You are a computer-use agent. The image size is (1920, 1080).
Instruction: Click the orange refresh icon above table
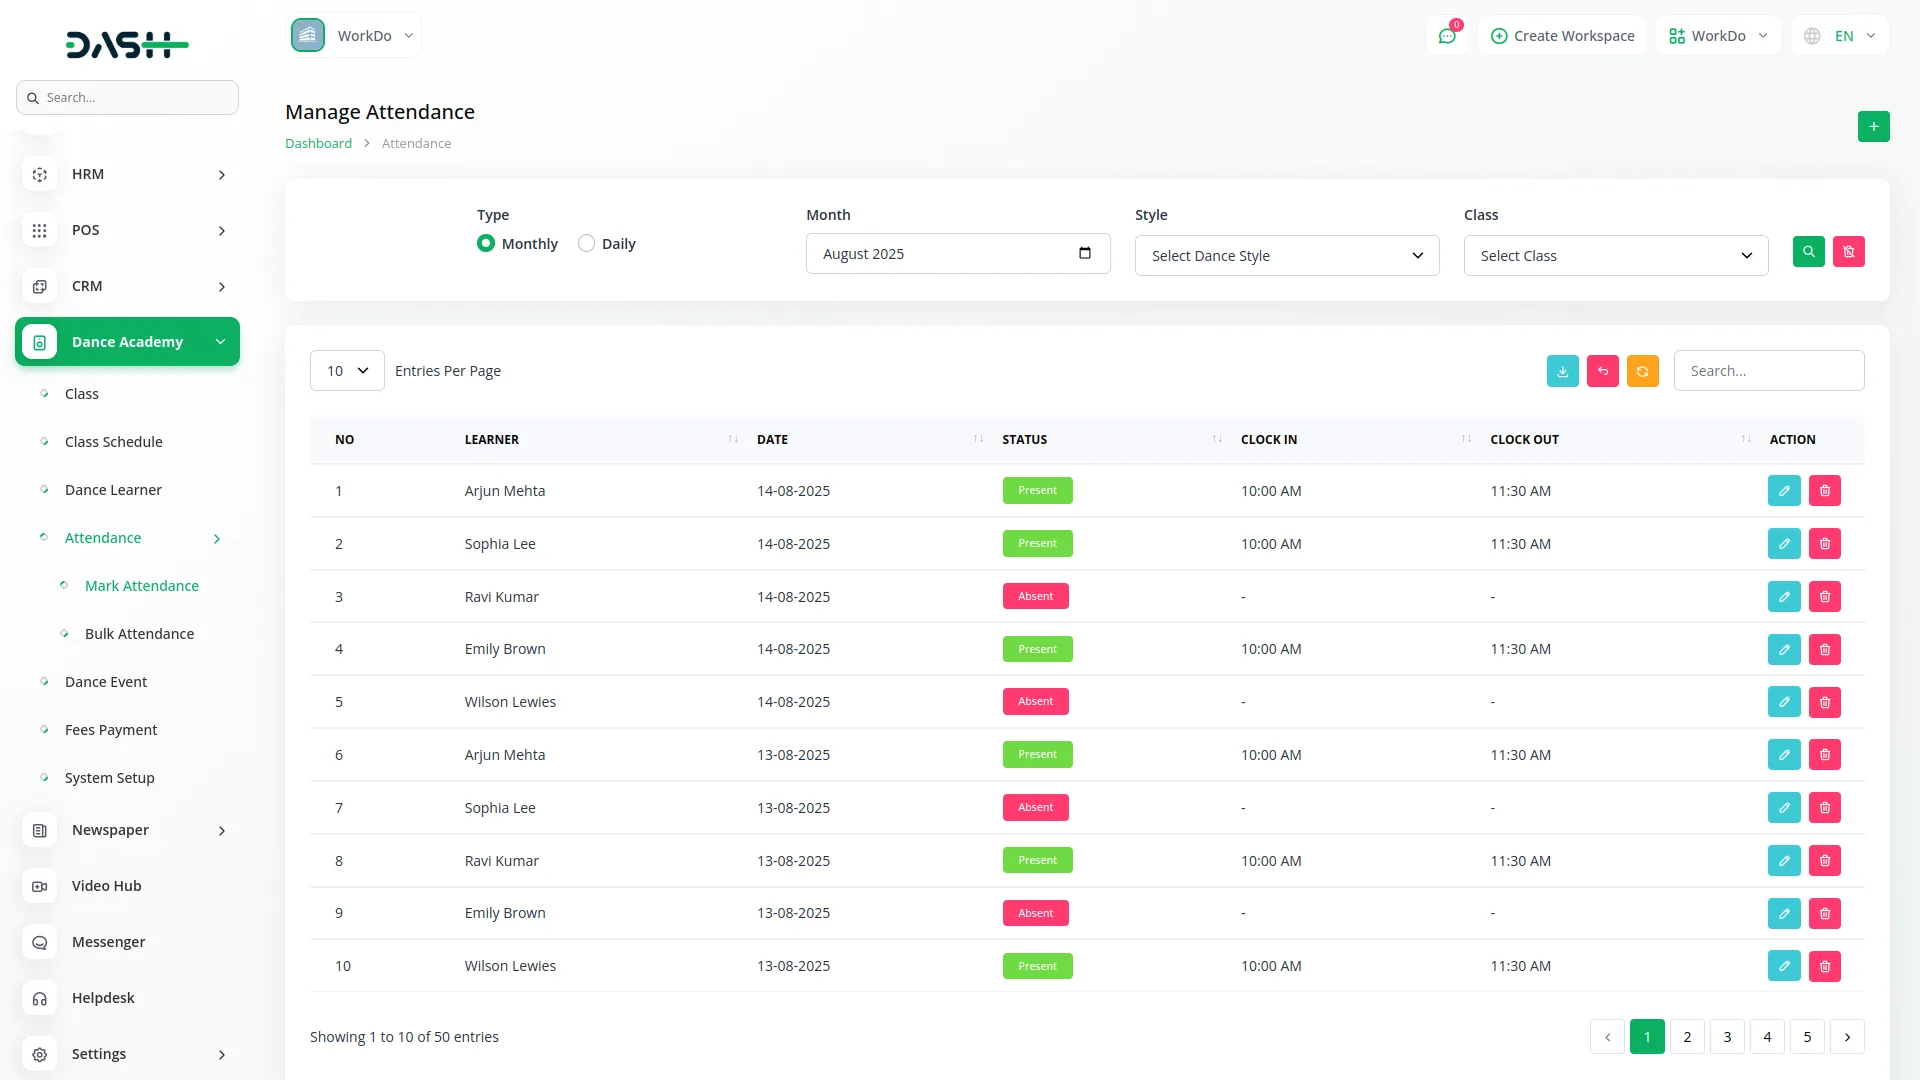(1642, 371)
